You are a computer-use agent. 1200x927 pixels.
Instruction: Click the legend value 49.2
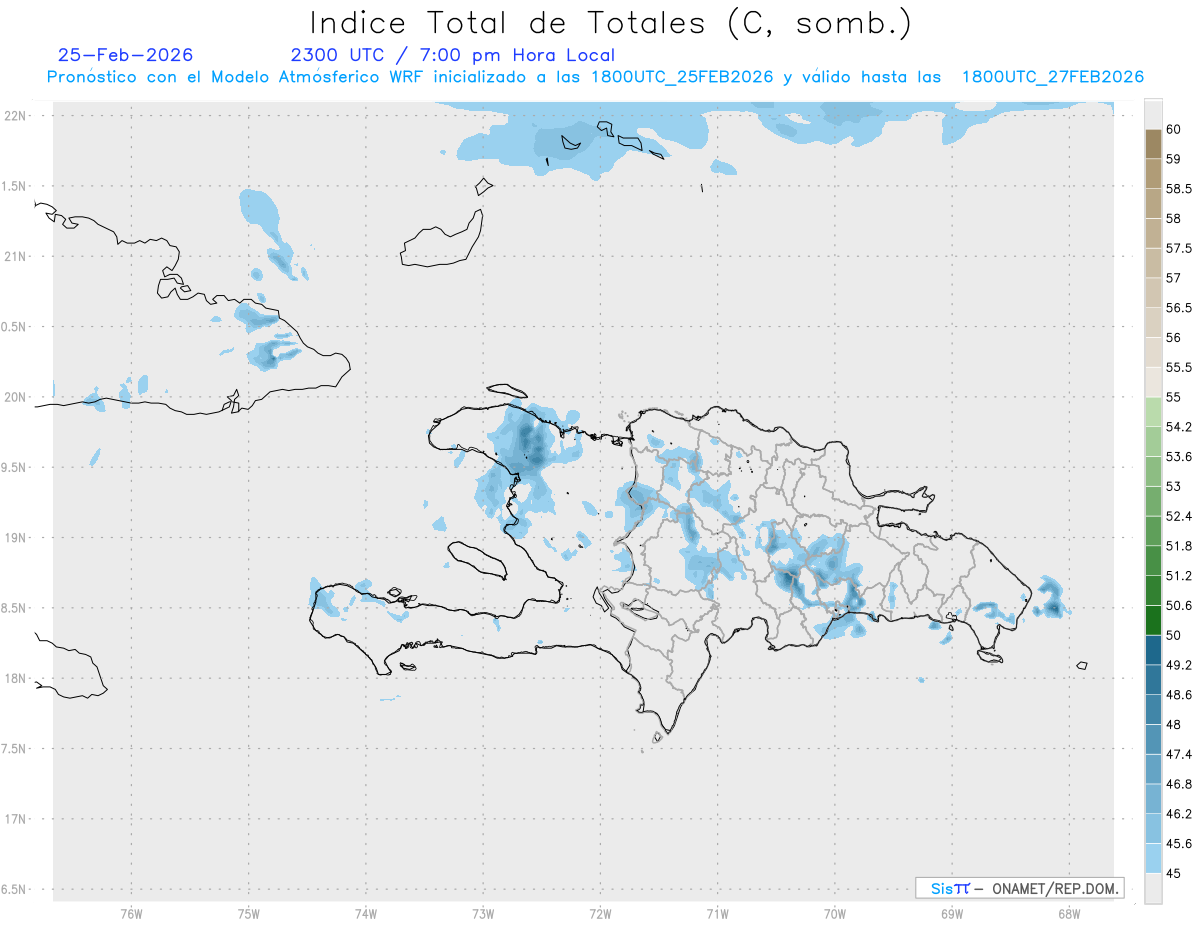pos(1179,665)
